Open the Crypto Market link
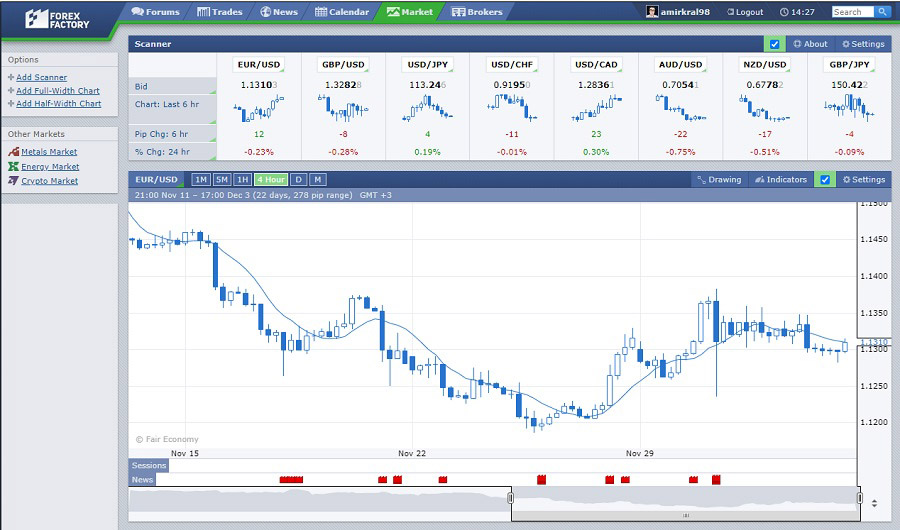 click(49, 180)
